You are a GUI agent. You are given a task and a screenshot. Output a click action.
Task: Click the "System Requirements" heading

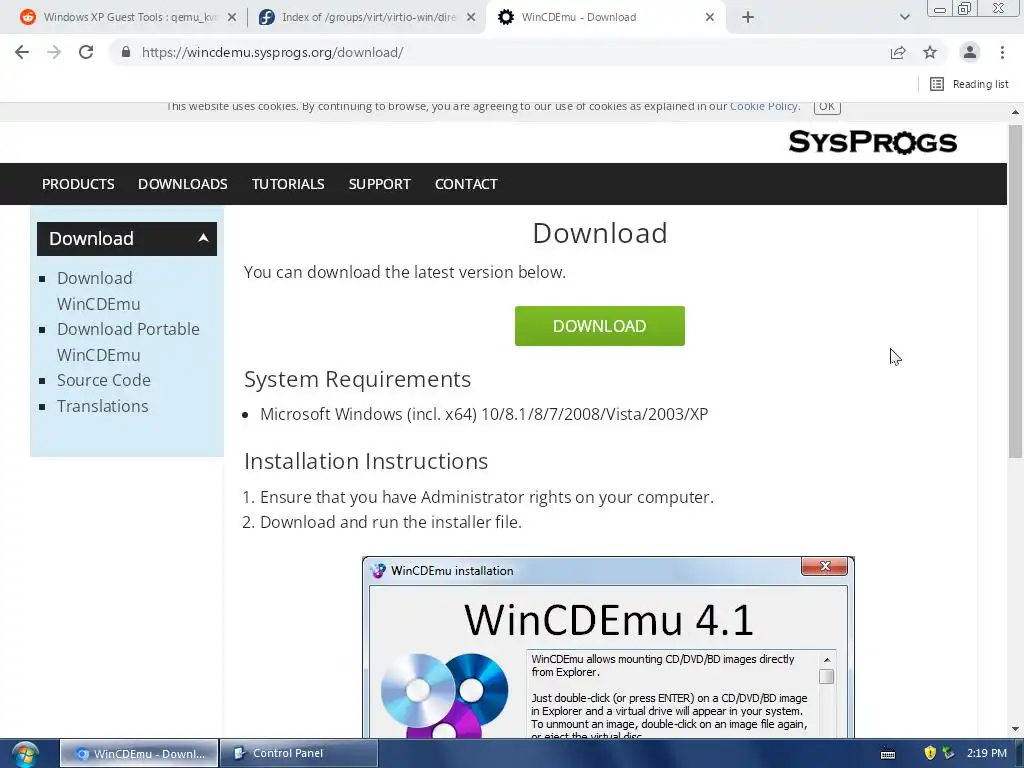click(357, 379)
